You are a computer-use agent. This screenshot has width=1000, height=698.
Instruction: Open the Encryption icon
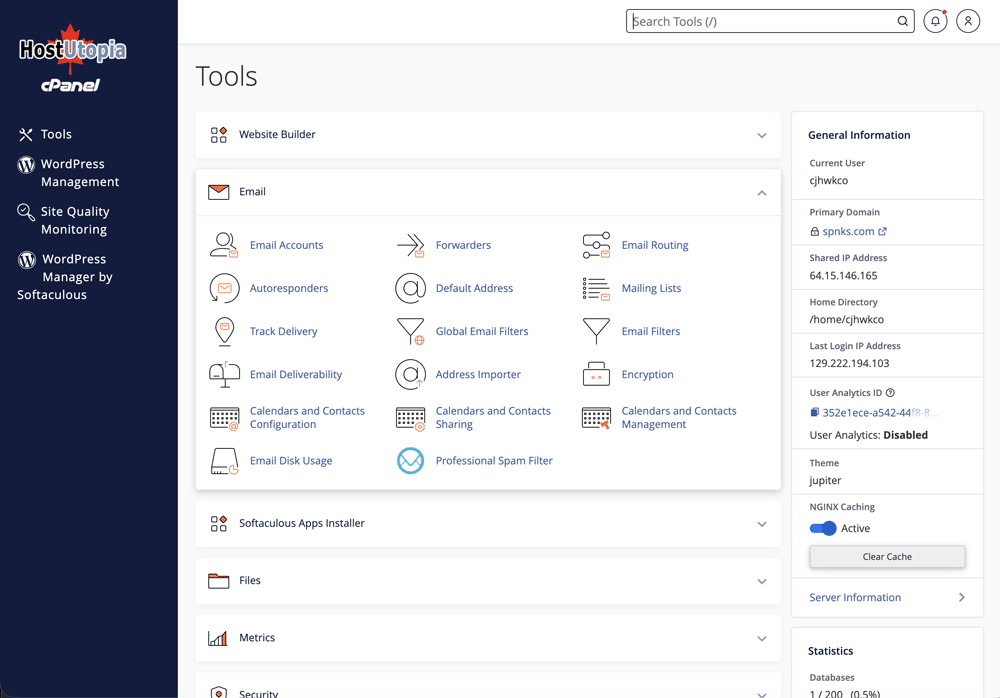pos(596,374)
